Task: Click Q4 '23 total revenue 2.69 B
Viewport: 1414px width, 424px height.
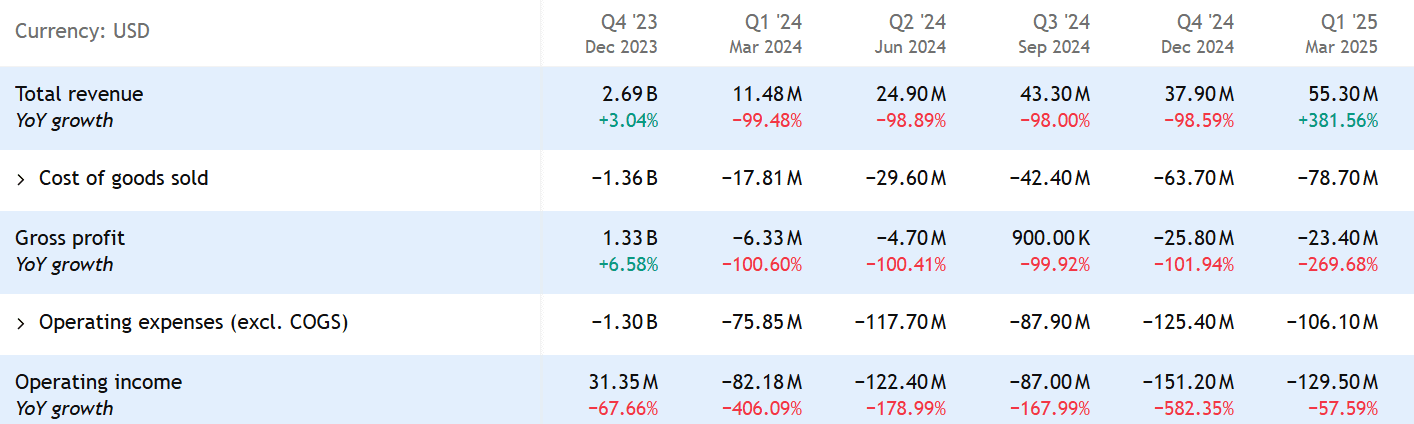Action: (x=631, y=94)
